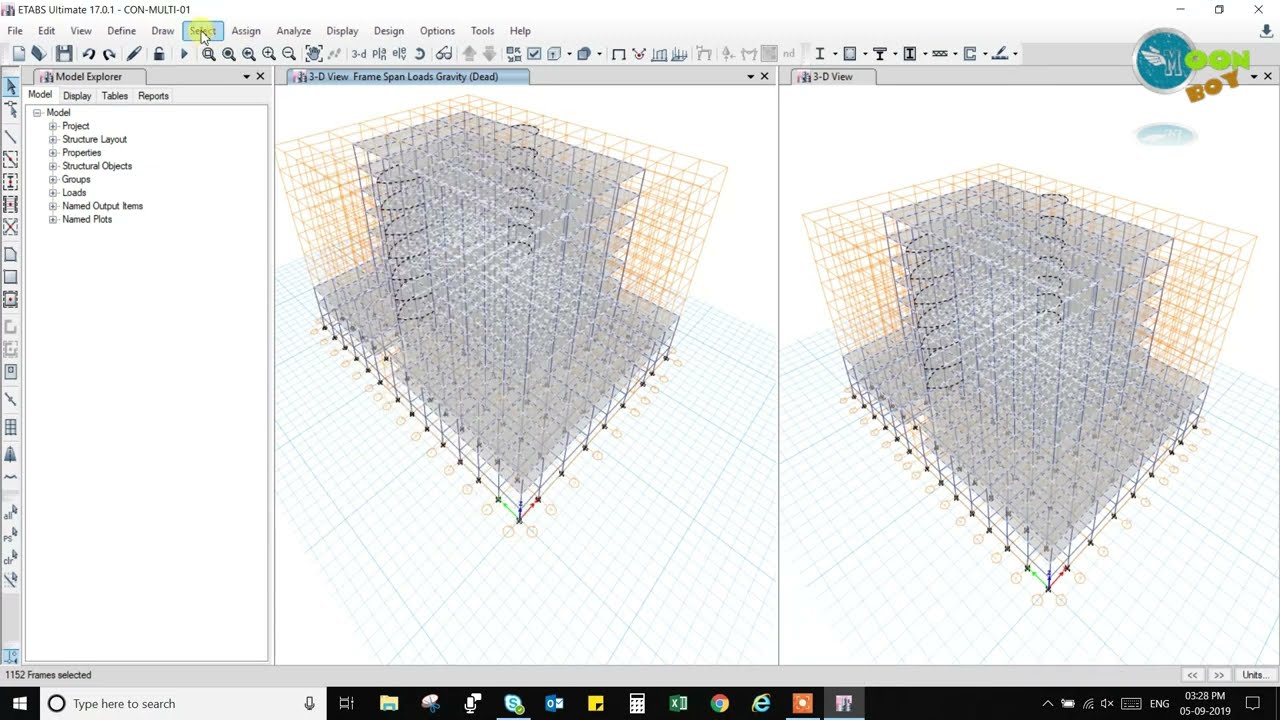Image resolution: width=1280 pixels, height=720 pixels.
Task: Click the Undo arrow icon
Action: [89, 54]
